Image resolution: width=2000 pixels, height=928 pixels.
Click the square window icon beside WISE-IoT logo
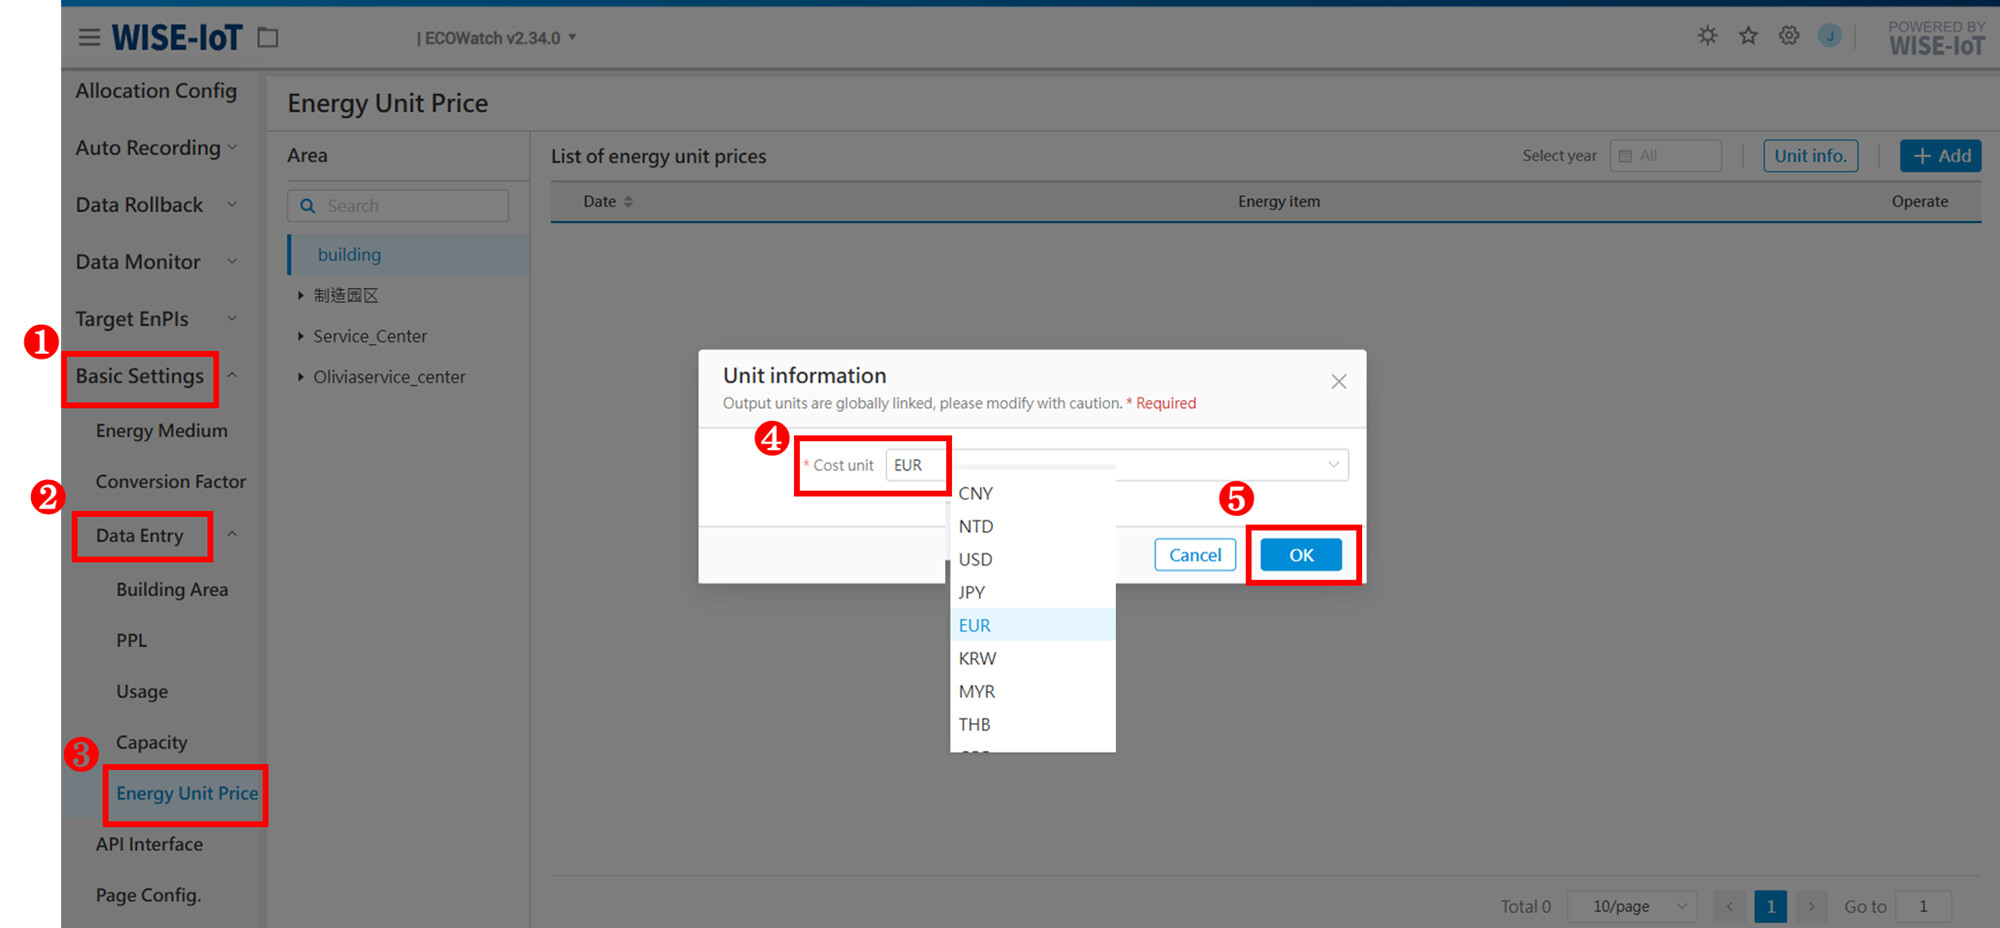[268, 38]
